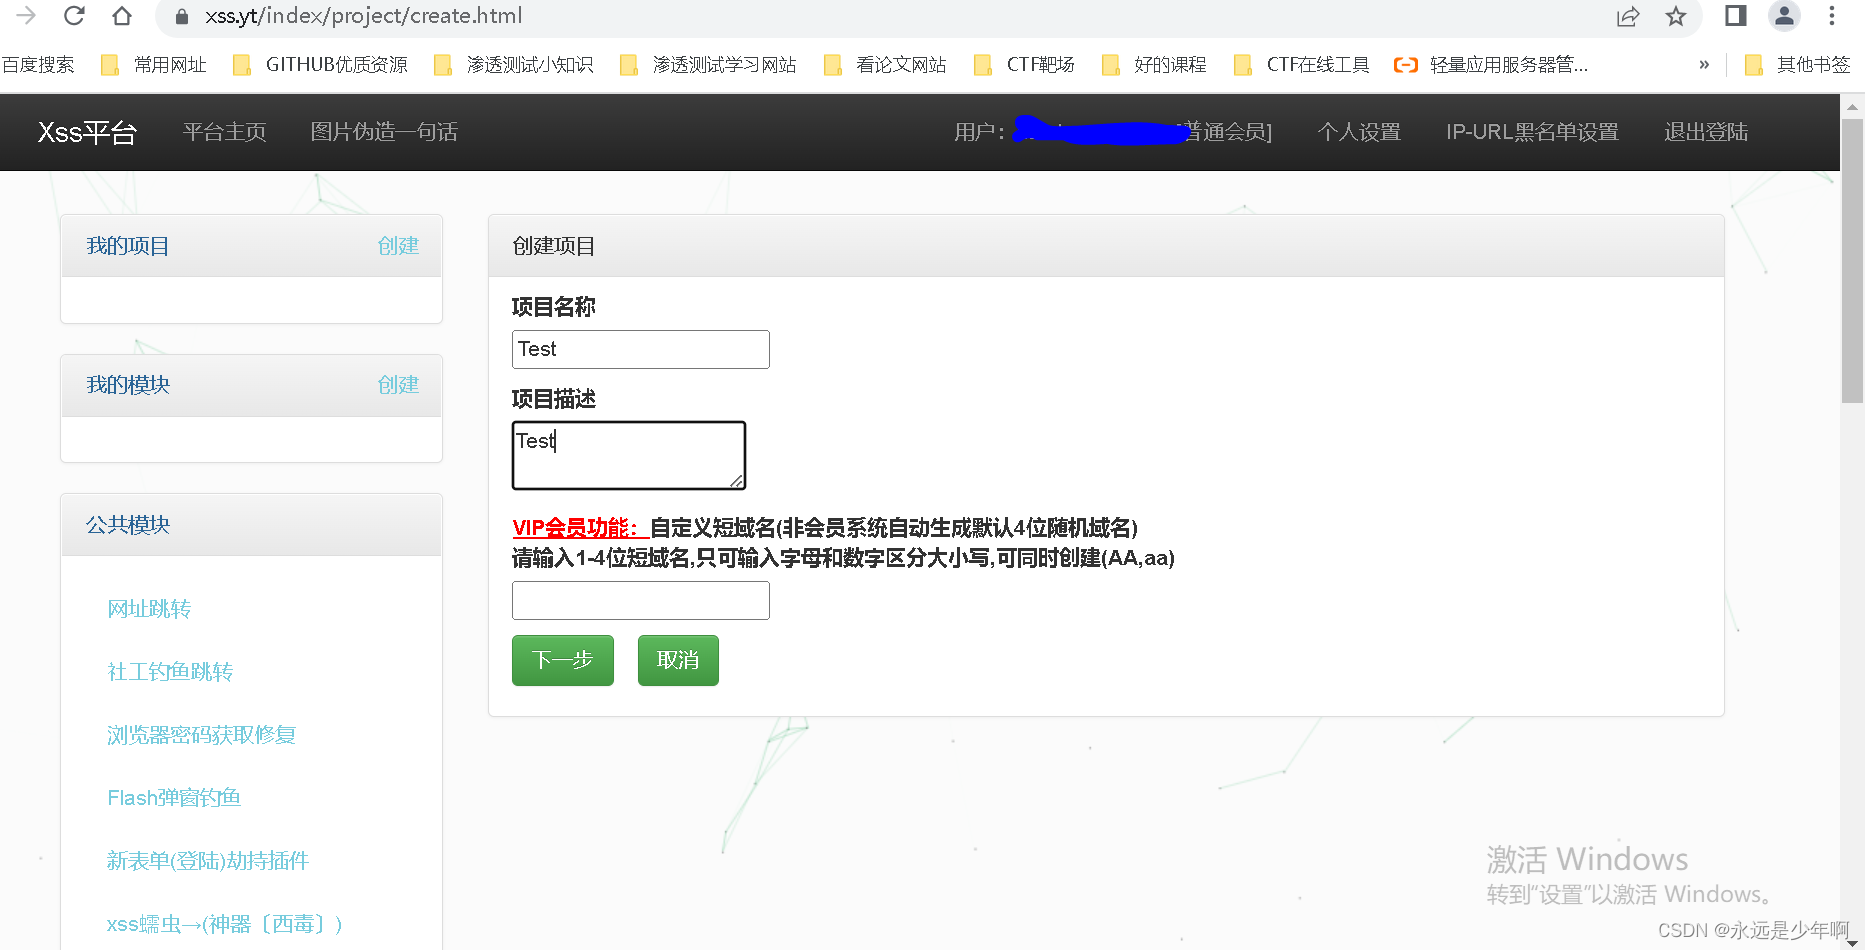
Task: Open CTF在线工具 bookmark folder
Action: pos(1302,65)
